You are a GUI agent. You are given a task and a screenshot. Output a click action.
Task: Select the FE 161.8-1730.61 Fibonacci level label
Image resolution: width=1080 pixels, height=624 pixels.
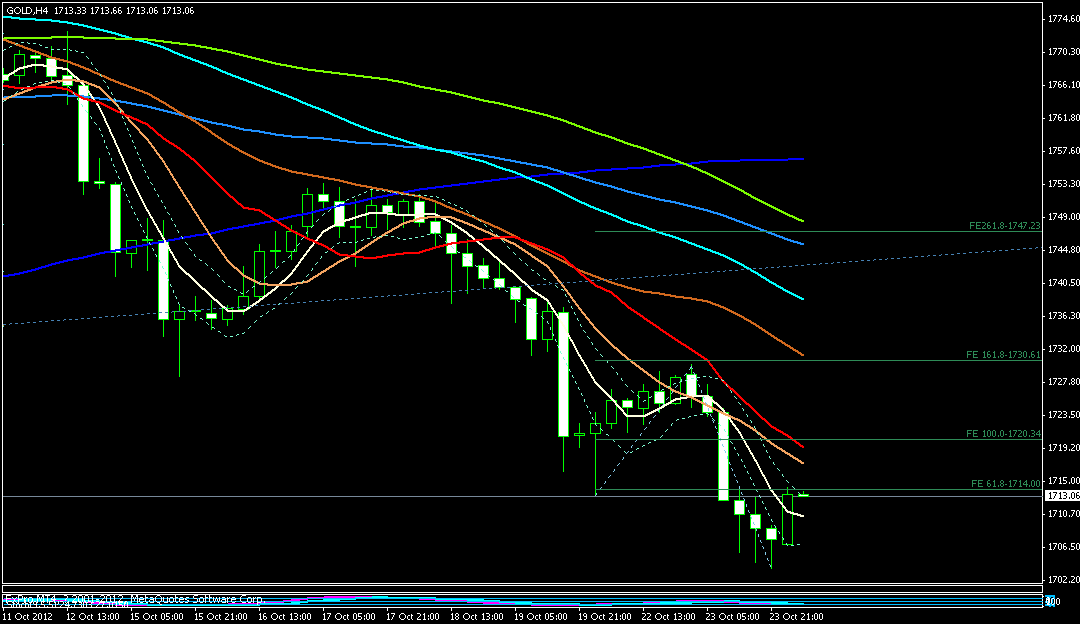click(1003, 355)
